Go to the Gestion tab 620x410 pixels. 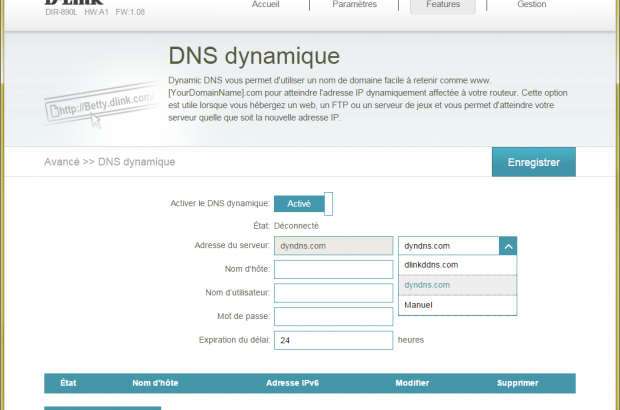(531, 5)
